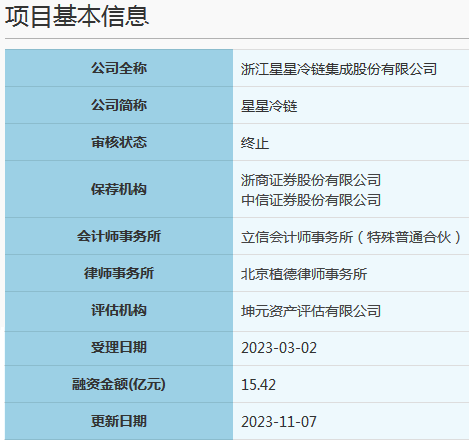469x440 pixels.
Task: Click the 更新日期 label cell
Action: pyautogui.click(x=119, y=421)
